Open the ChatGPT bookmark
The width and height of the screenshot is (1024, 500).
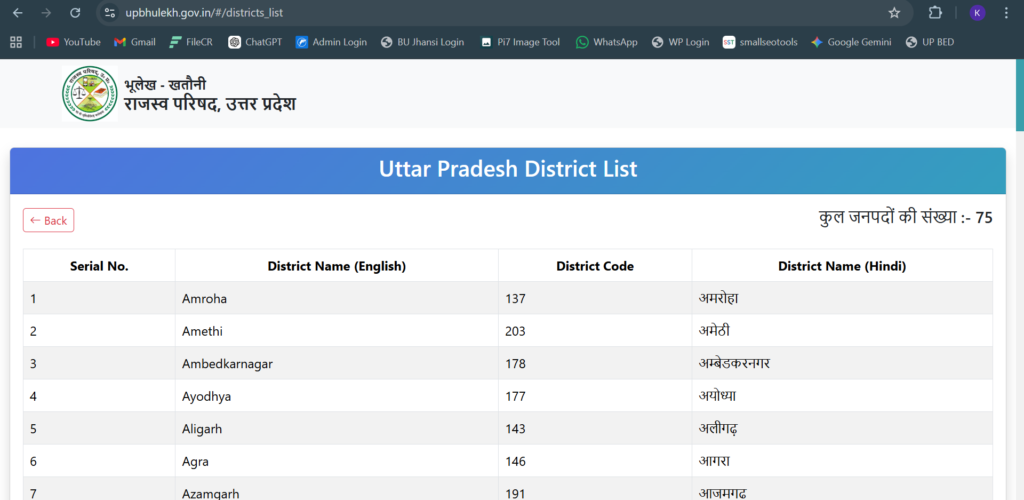tap(255, 42)
